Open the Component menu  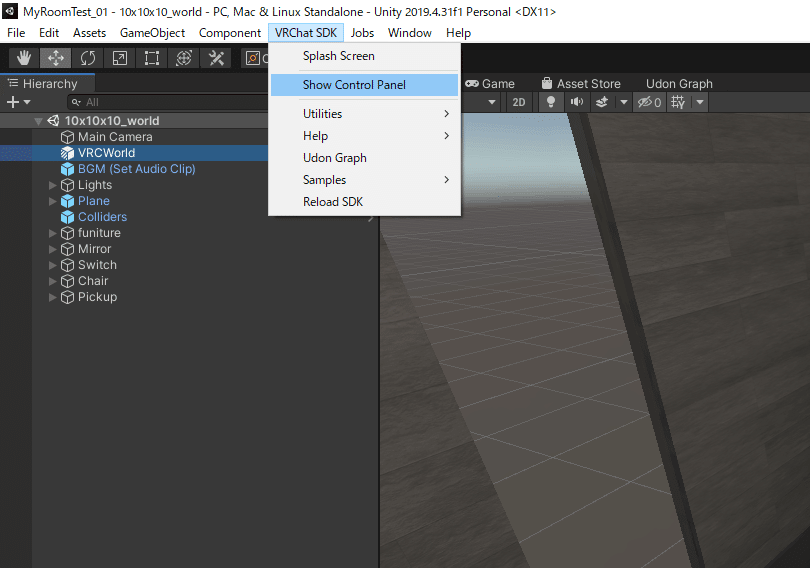(230, 33)
